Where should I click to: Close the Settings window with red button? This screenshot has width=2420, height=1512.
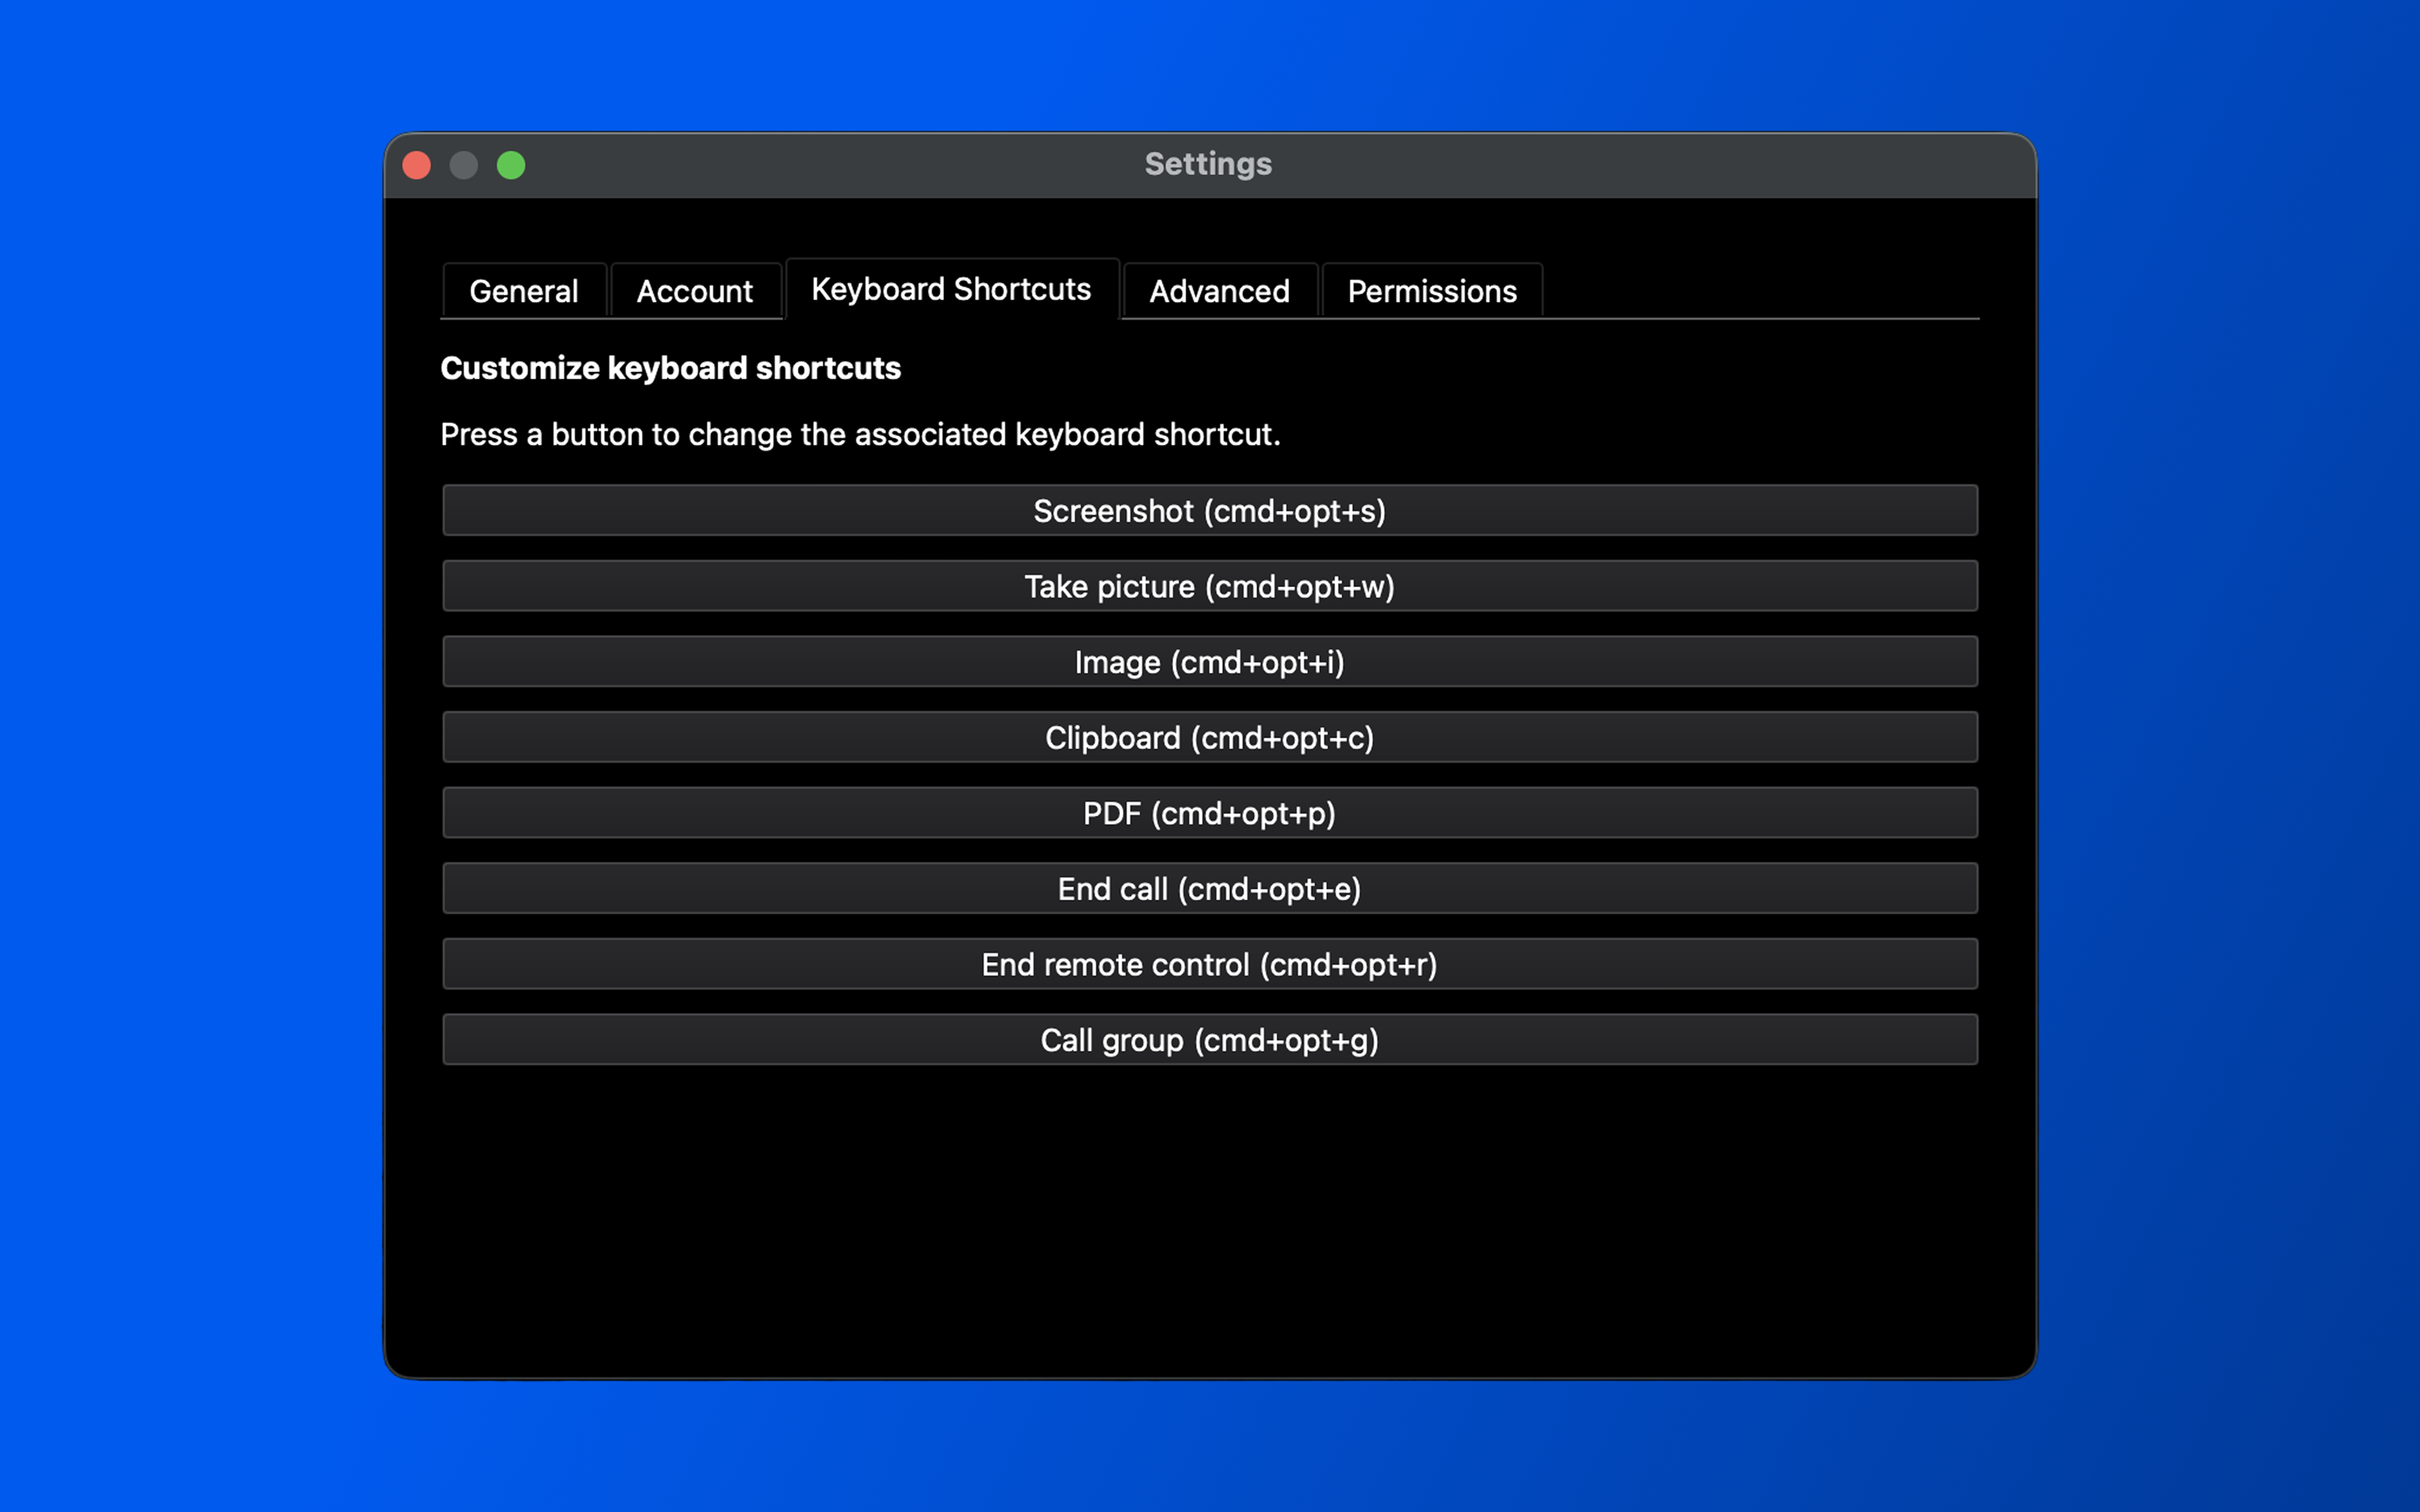pyautogui.click(x=417, y=165)
